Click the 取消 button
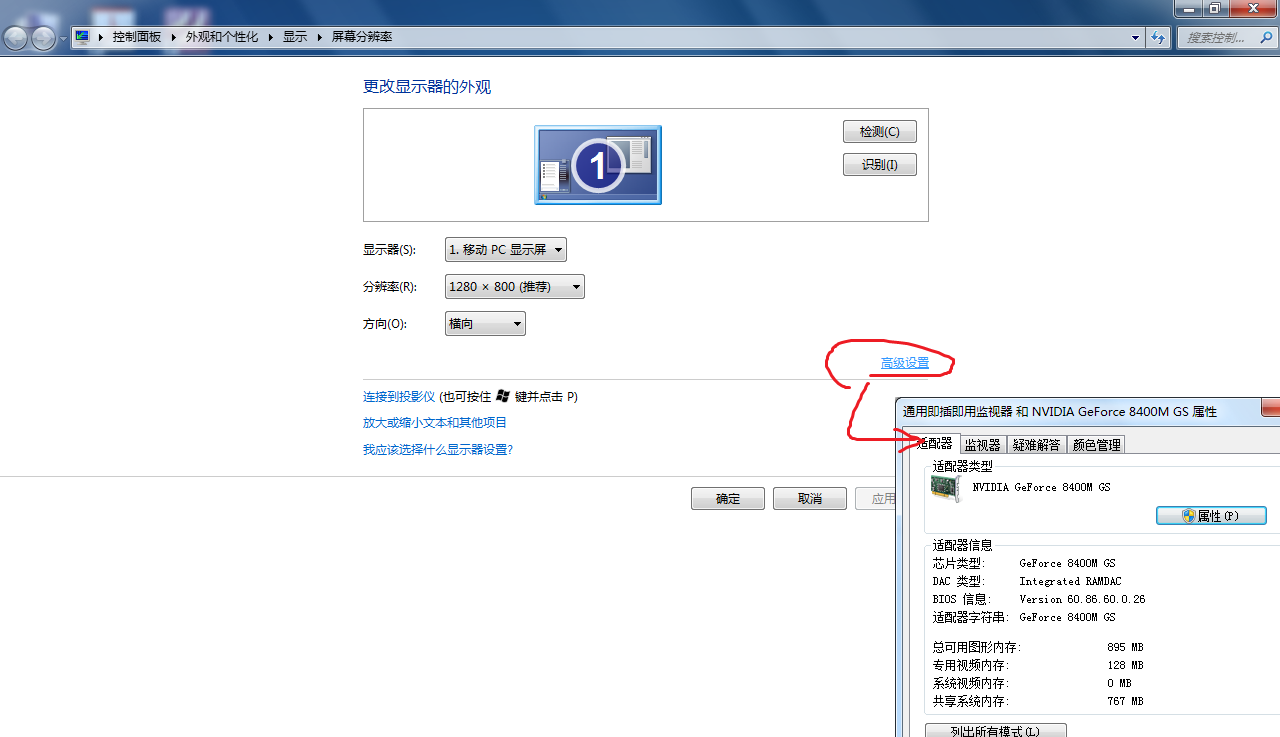 click(x=810, y=499)
